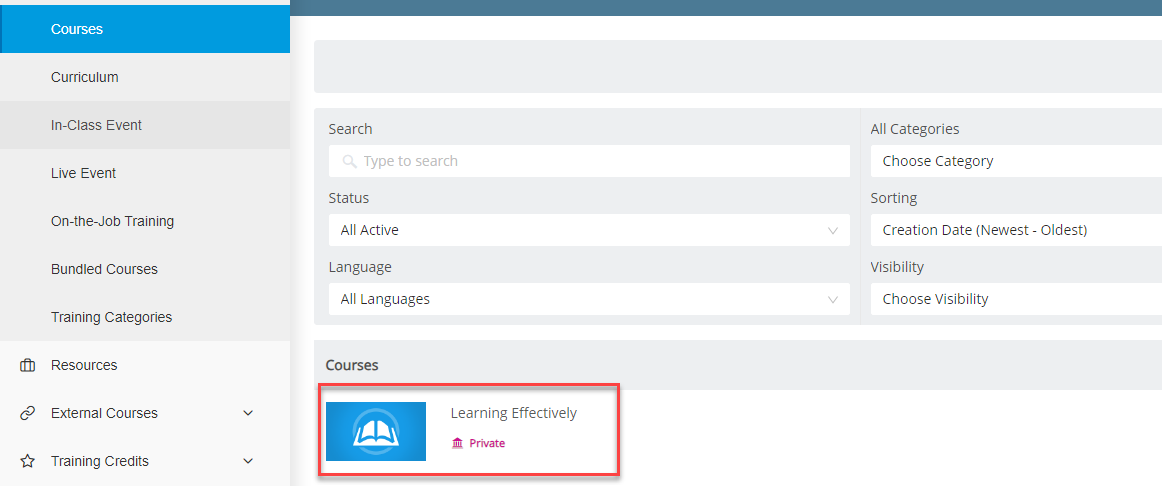Open the Choose Category dropdown
Viewport: 1162px width, 486px height.
coord(1016,161)
